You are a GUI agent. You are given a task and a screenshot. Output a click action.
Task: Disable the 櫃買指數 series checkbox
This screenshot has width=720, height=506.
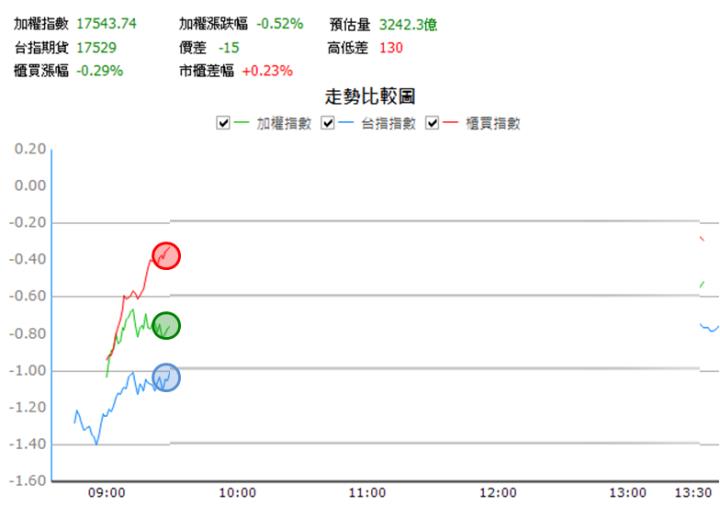click(x=433, y=123)
